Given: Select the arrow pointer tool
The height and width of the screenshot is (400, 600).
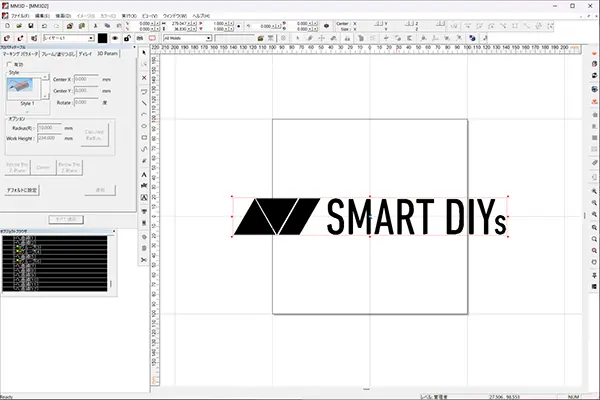Looking at the screenshot, I should tap(144, 52).
